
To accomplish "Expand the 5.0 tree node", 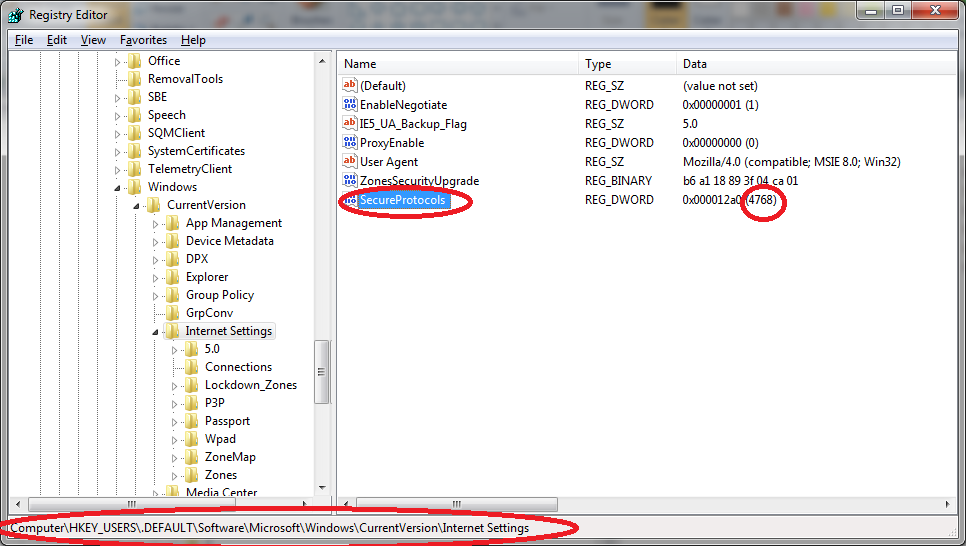I will coord(174,350).
